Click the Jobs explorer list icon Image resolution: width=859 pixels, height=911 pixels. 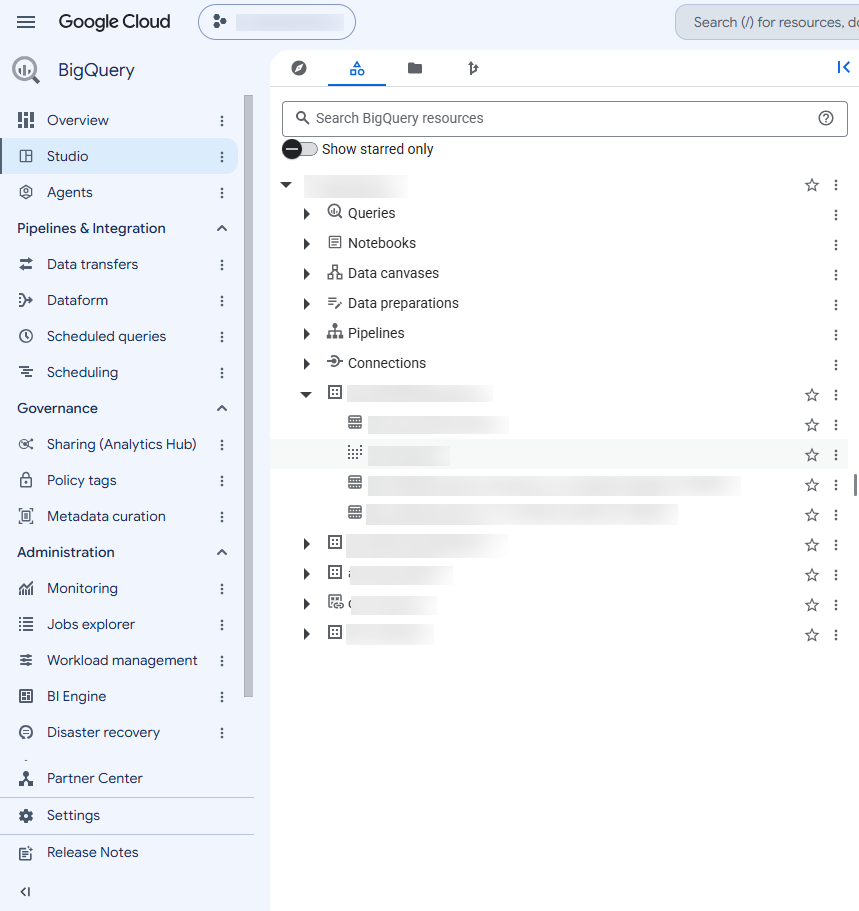26,625
